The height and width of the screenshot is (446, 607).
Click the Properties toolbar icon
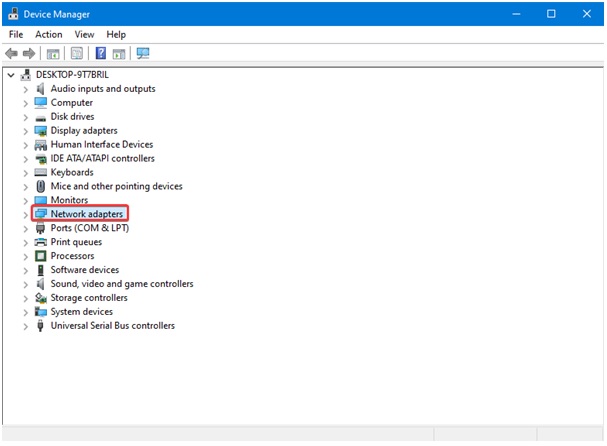[76, 53]
